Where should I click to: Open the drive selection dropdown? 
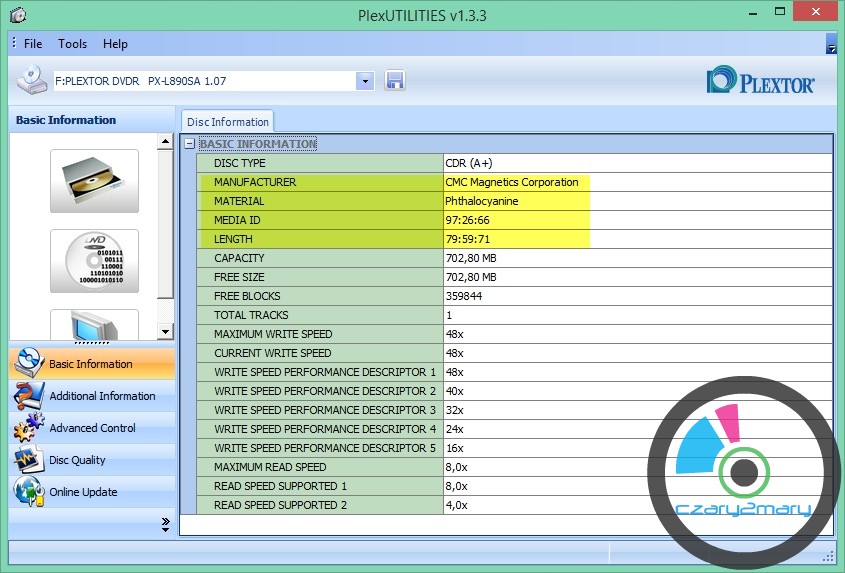[364, 81]
